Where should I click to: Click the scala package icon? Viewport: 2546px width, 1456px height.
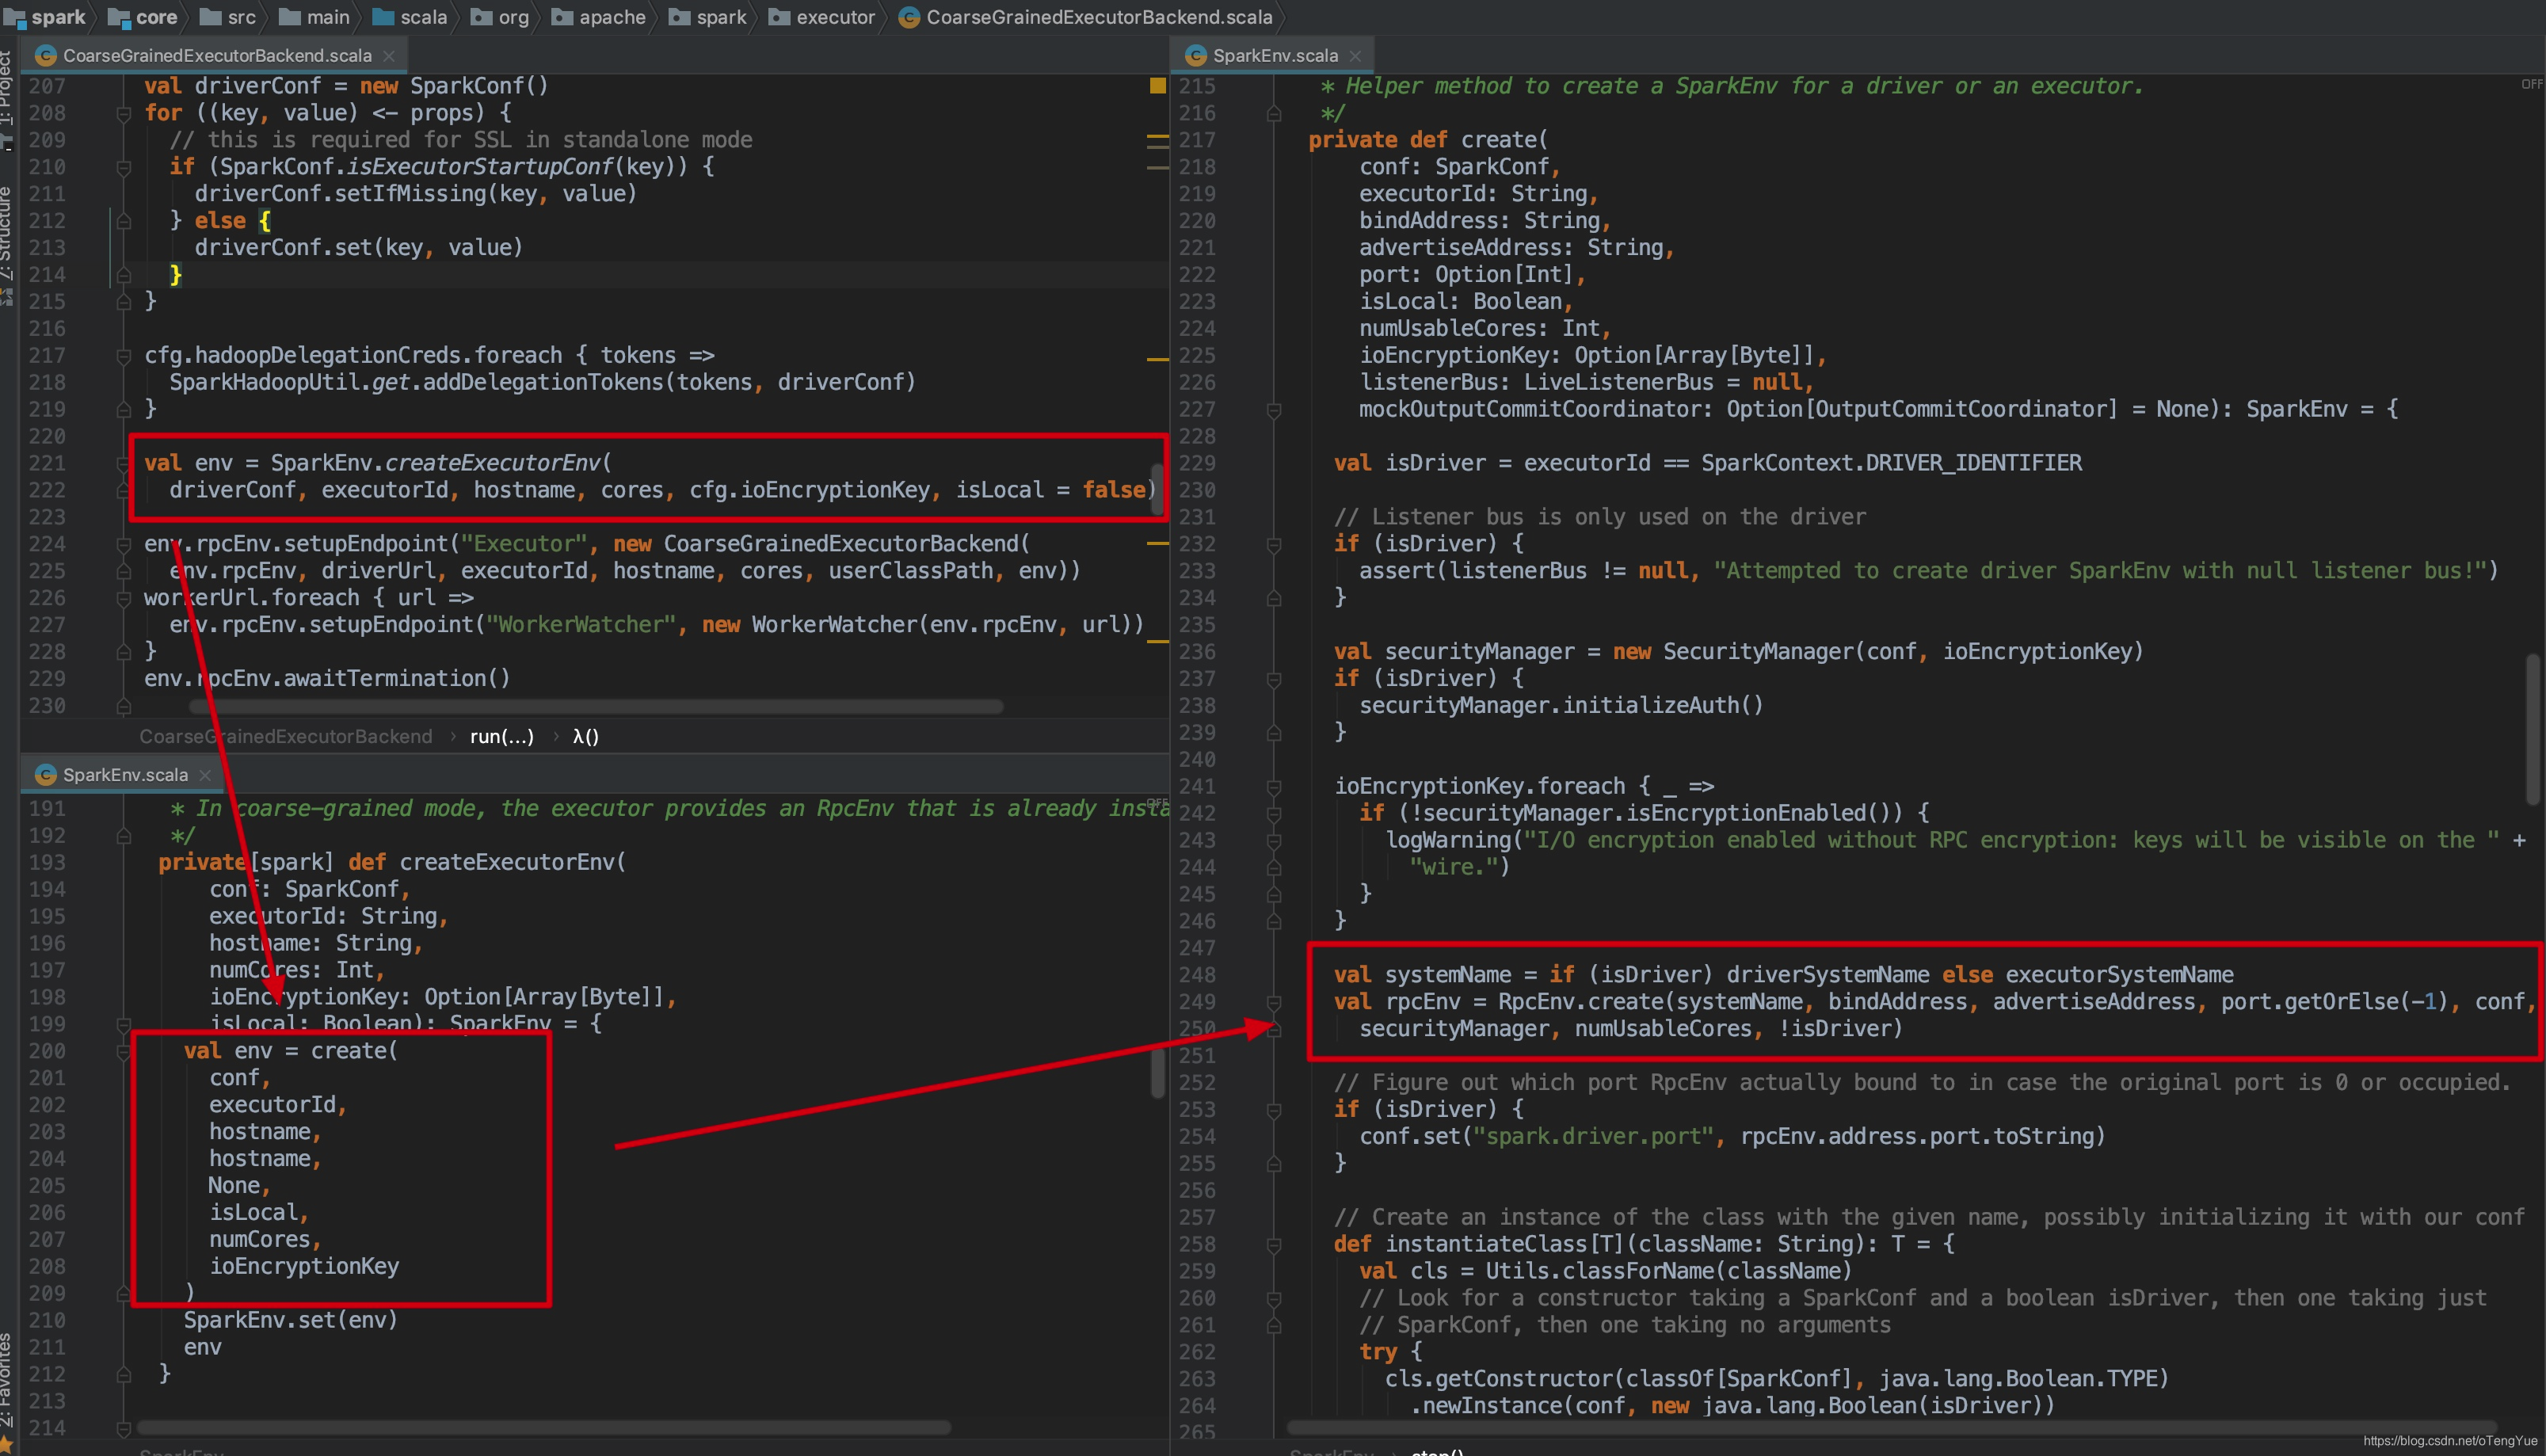tap(381, 16)
